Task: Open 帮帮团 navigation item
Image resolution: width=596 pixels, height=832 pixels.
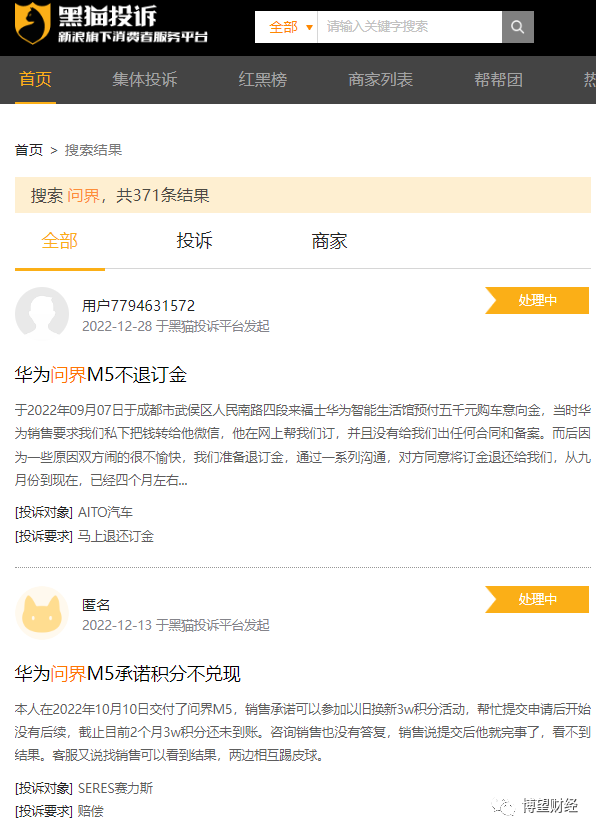Action: pos(498,80)
